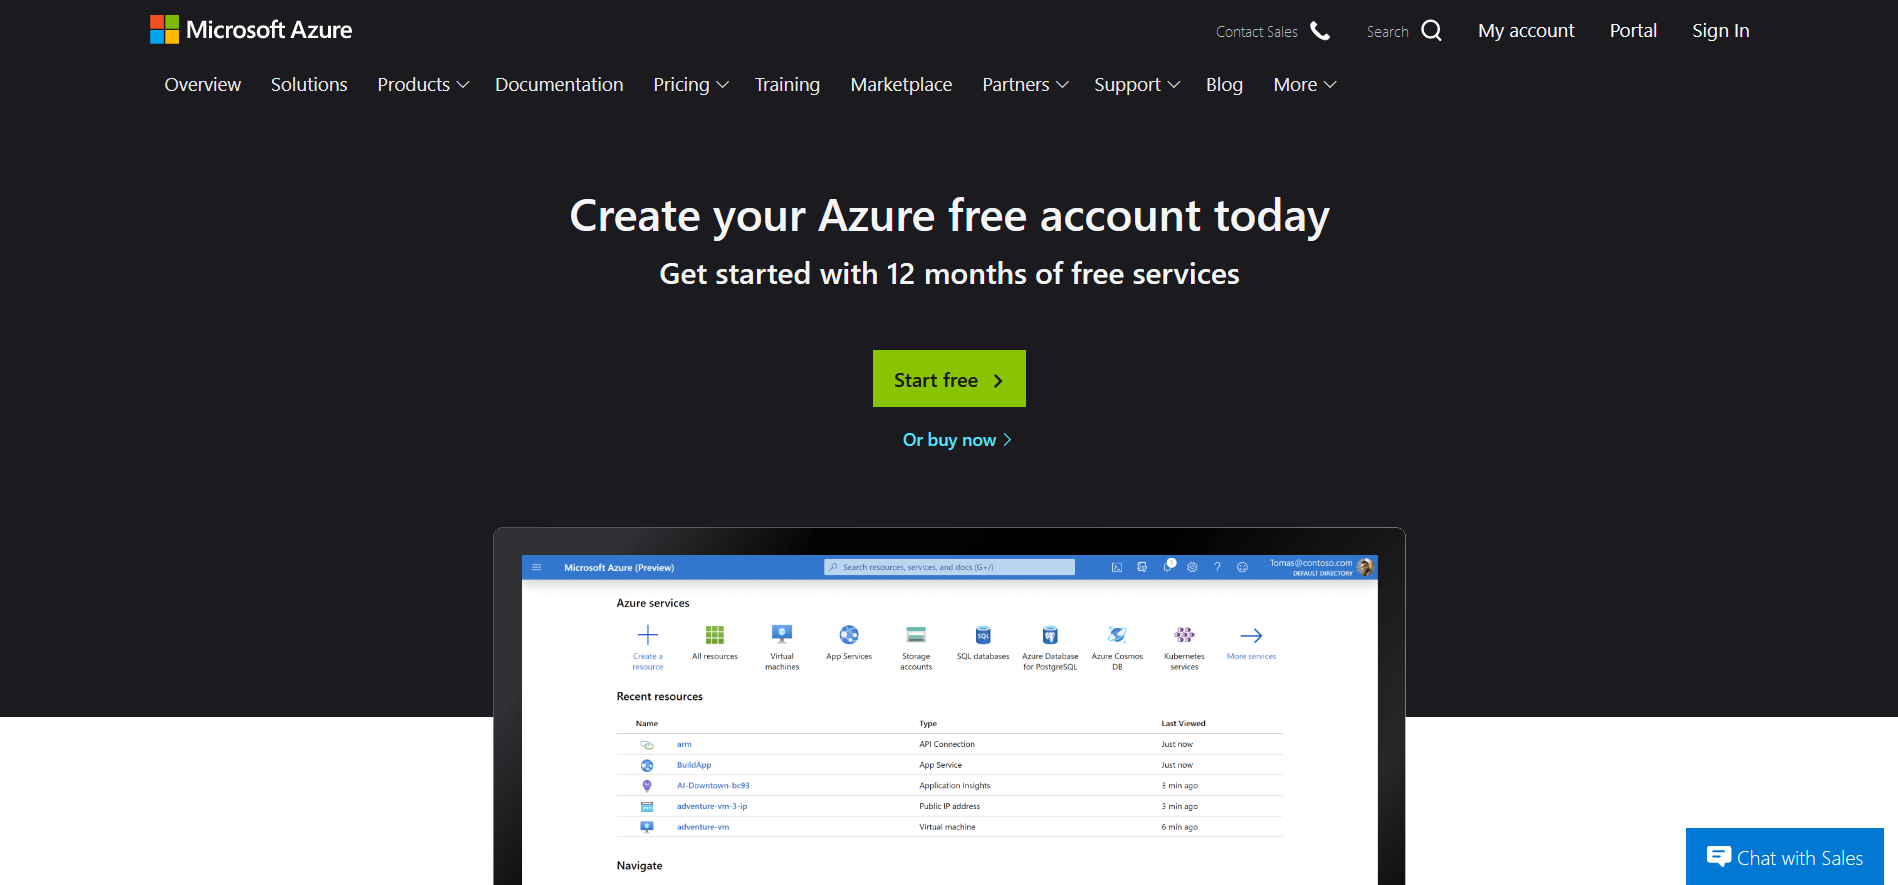Click the help question mark in portal header
Viewport: 1898px width, 885px height.
pyautogui.click(x=1217, y=567)
